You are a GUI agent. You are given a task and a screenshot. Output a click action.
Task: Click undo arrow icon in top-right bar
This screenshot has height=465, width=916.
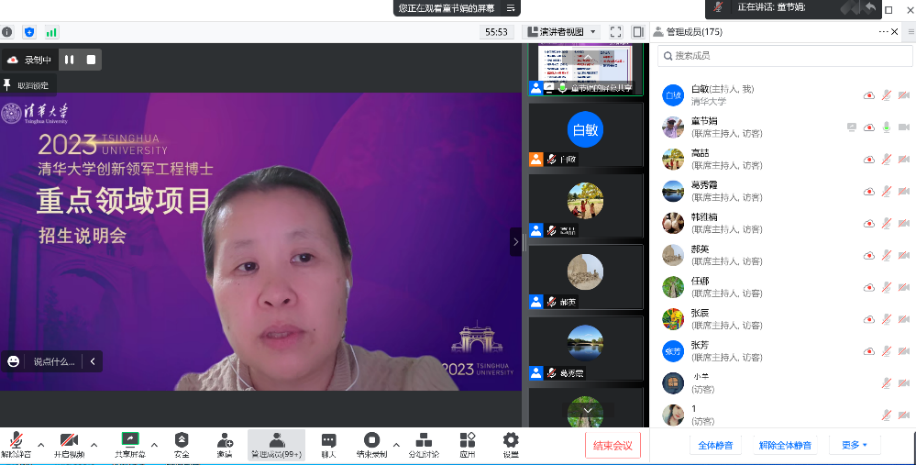[x=870, y=8]
